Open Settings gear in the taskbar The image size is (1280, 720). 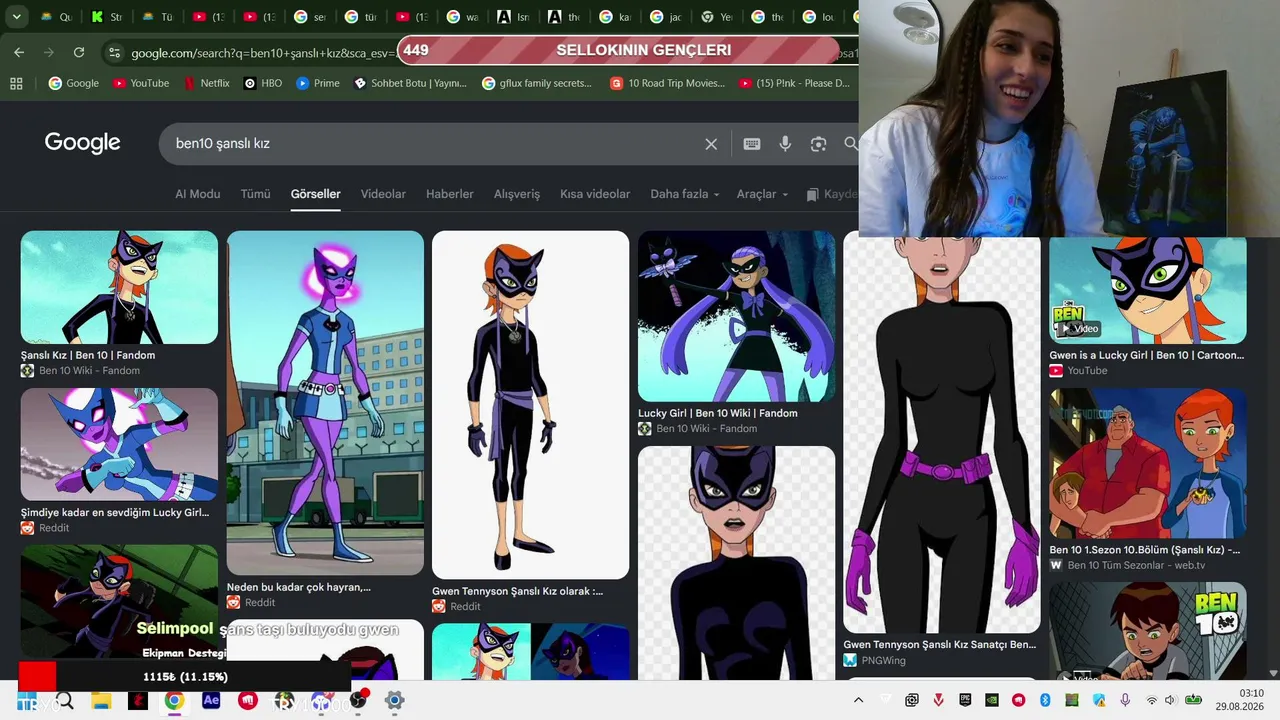[394, 701]
